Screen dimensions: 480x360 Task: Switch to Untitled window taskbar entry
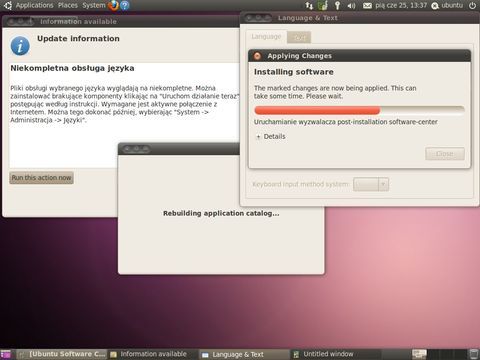pos(335,354)
